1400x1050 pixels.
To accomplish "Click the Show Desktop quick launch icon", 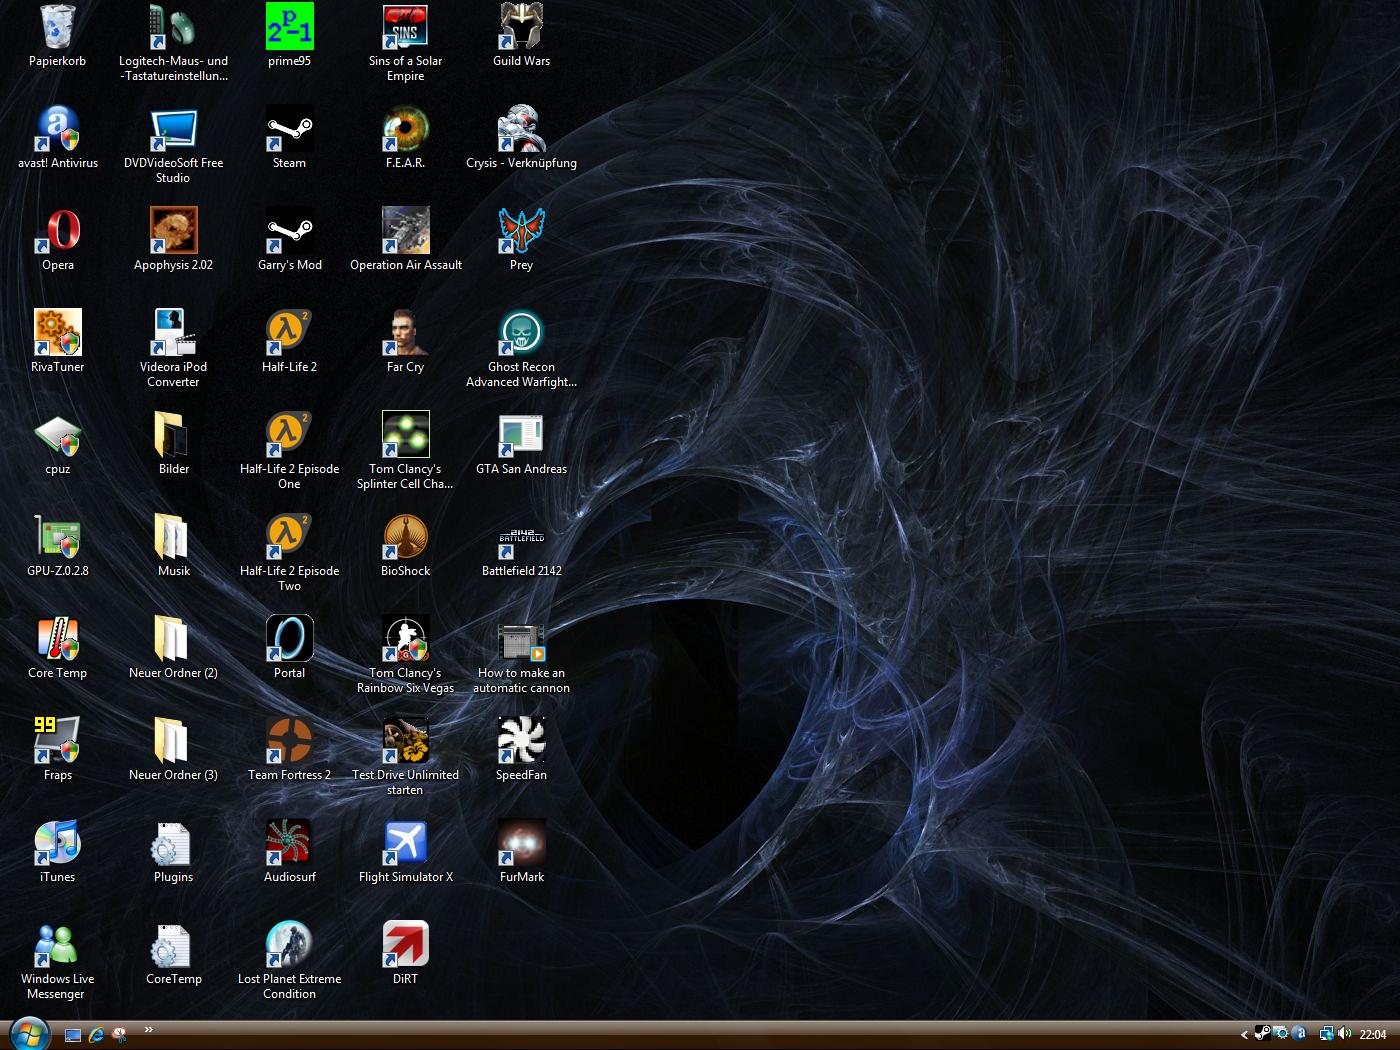I will [73, 1035].
